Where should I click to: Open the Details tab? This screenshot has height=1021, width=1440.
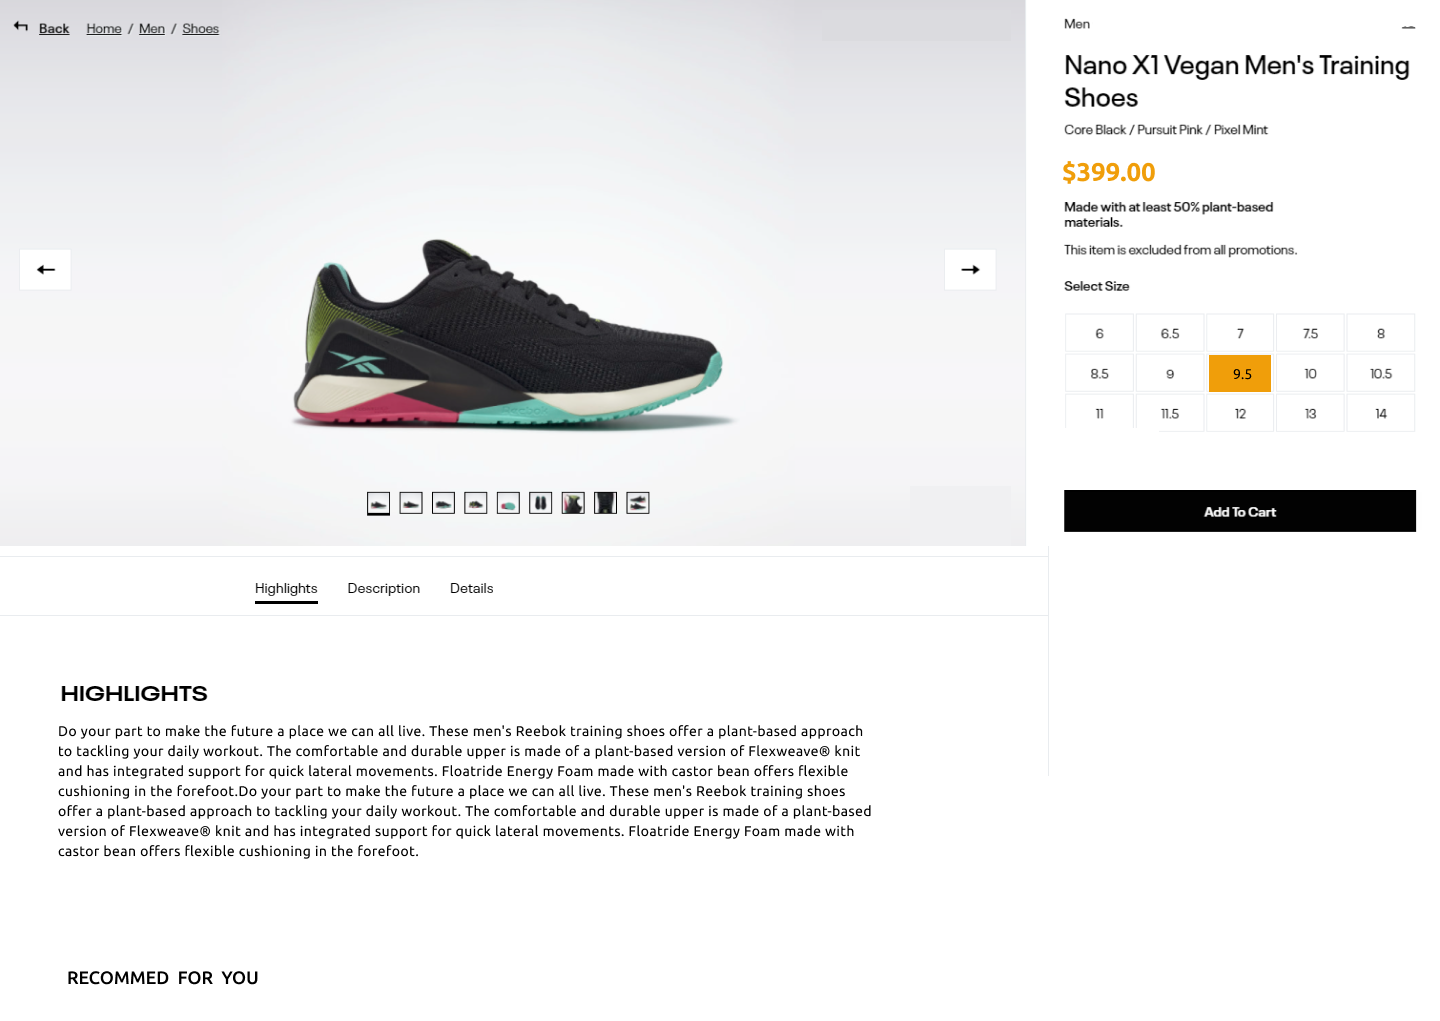(x=471, y=588)
